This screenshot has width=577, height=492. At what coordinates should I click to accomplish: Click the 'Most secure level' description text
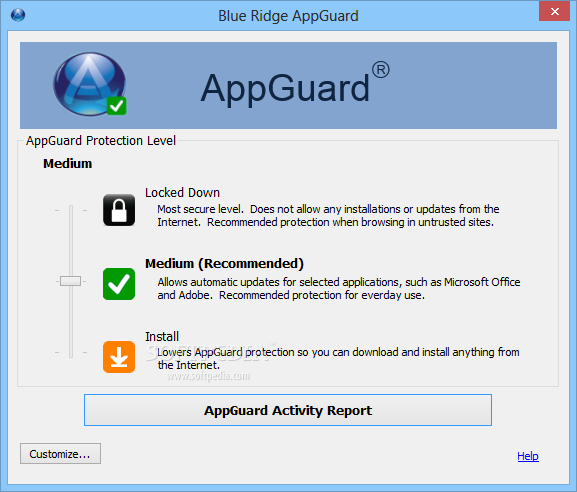click(328, 216)
